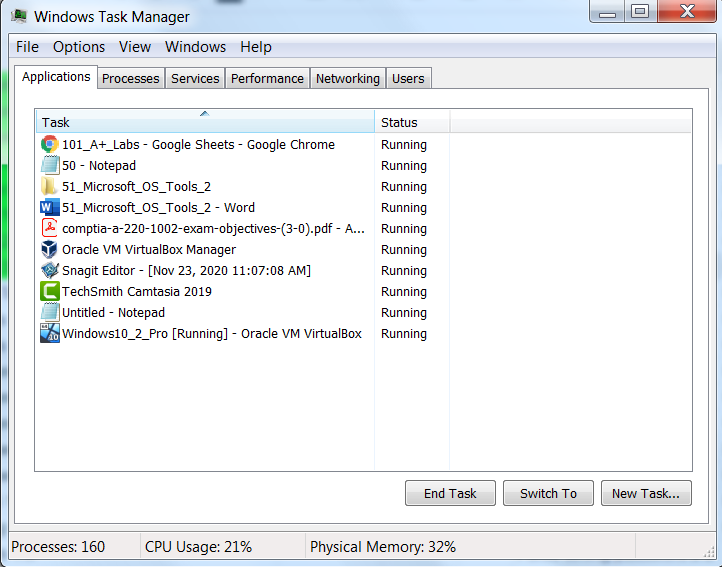This screenshot has width=722, height=567.
Task: Click the Google Chrome icon in task list
Action: (49, 145)
